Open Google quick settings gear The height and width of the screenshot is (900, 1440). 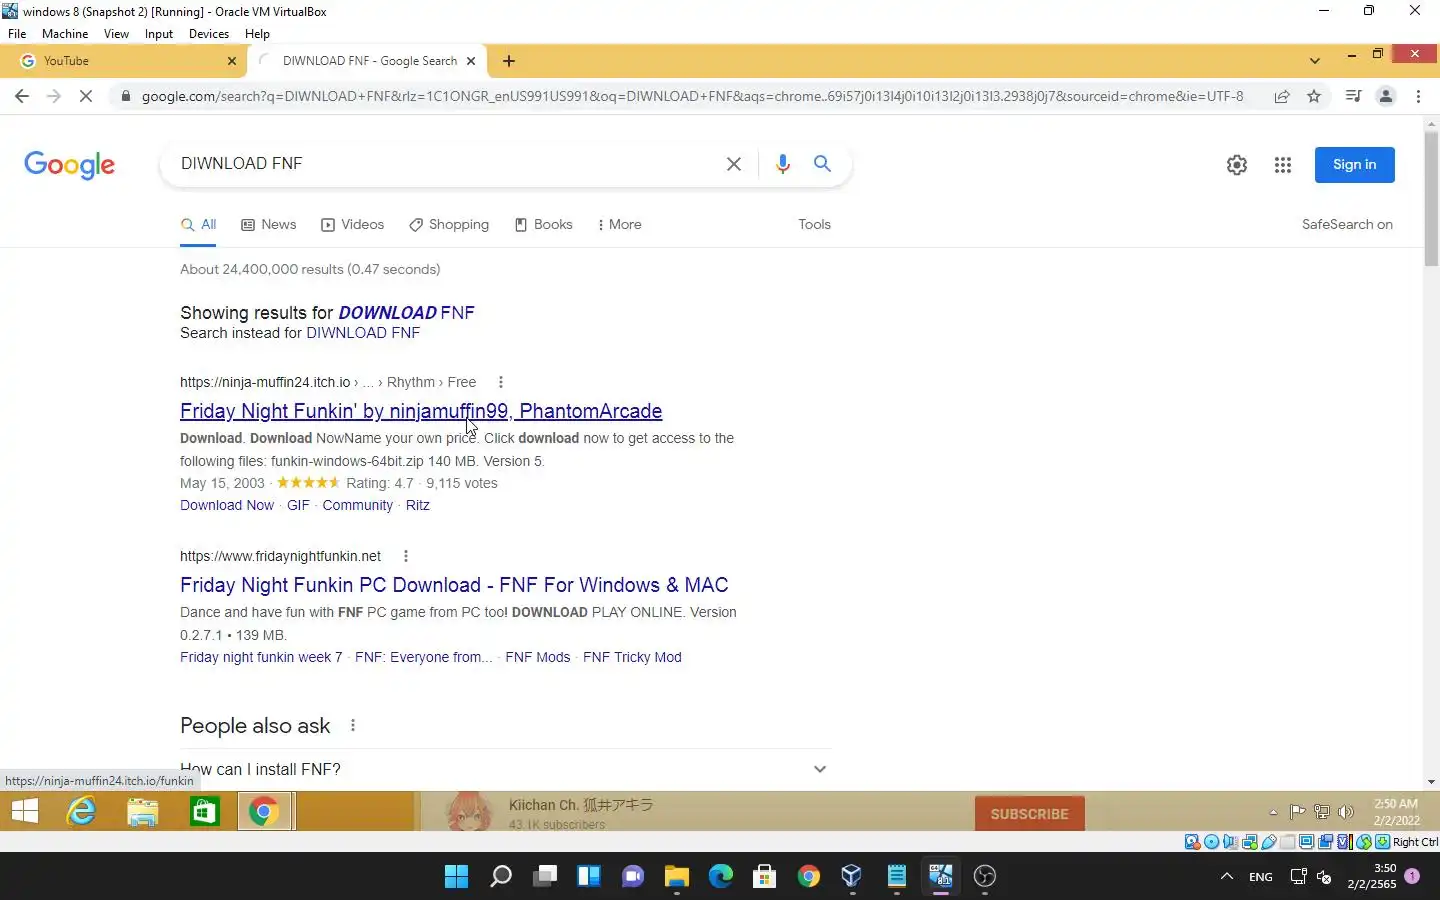1237,165
